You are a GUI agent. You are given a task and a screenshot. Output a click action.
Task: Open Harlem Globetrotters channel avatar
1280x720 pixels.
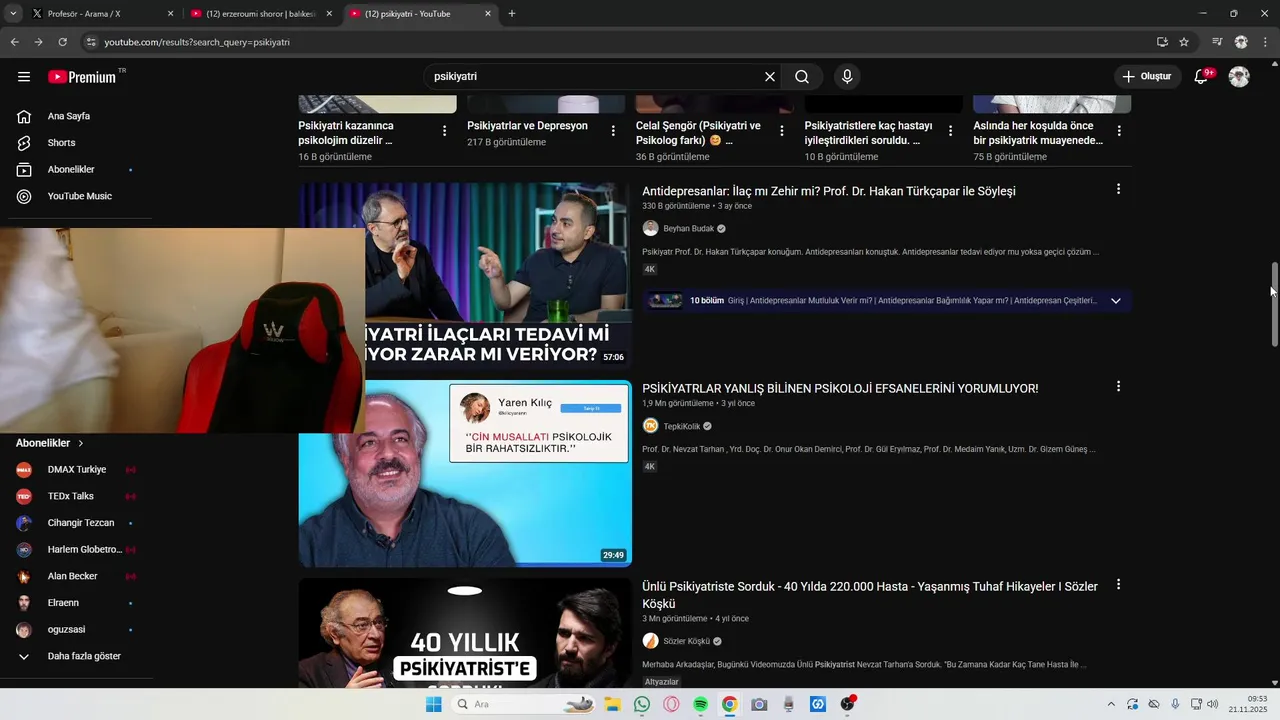pyautogui.click(x=24, y=550)
